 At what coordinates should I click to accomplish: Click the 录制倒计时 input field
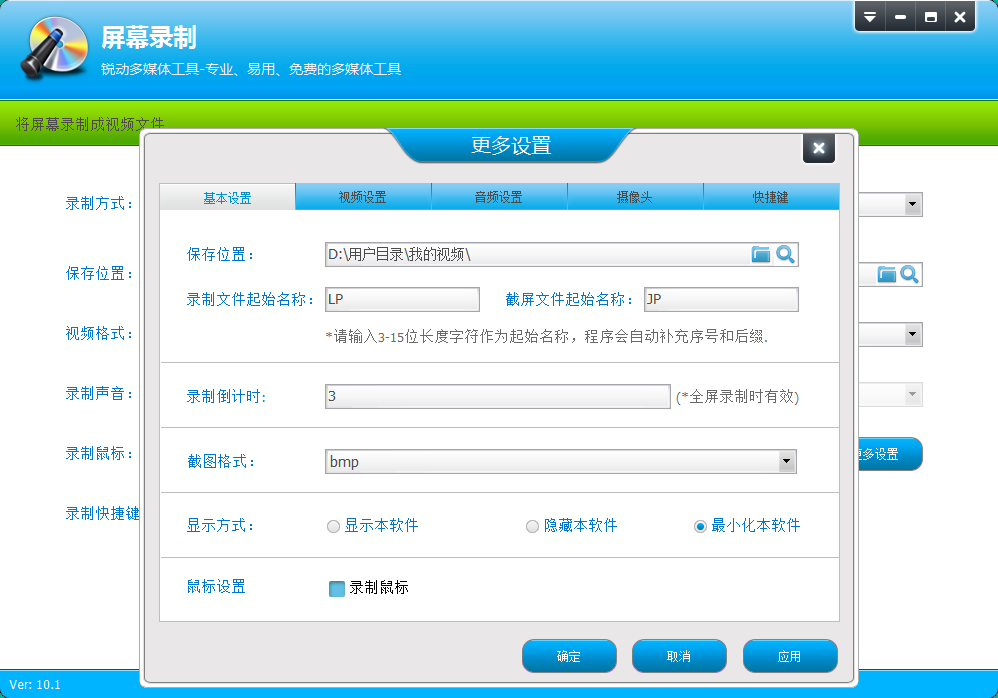tap(497, 397)
